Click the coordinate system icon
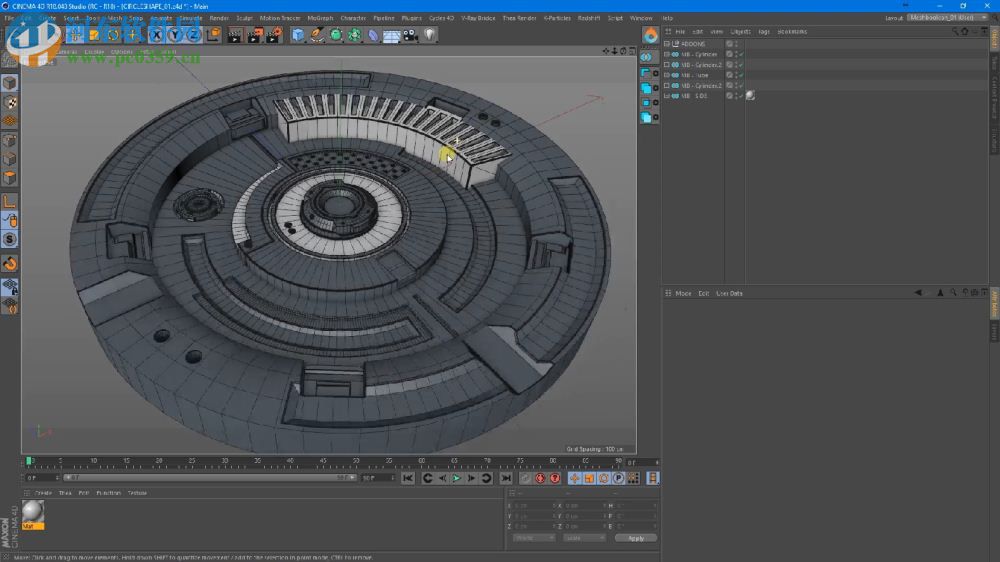Viewport: 1000px width, 562px height. [213, 35]
